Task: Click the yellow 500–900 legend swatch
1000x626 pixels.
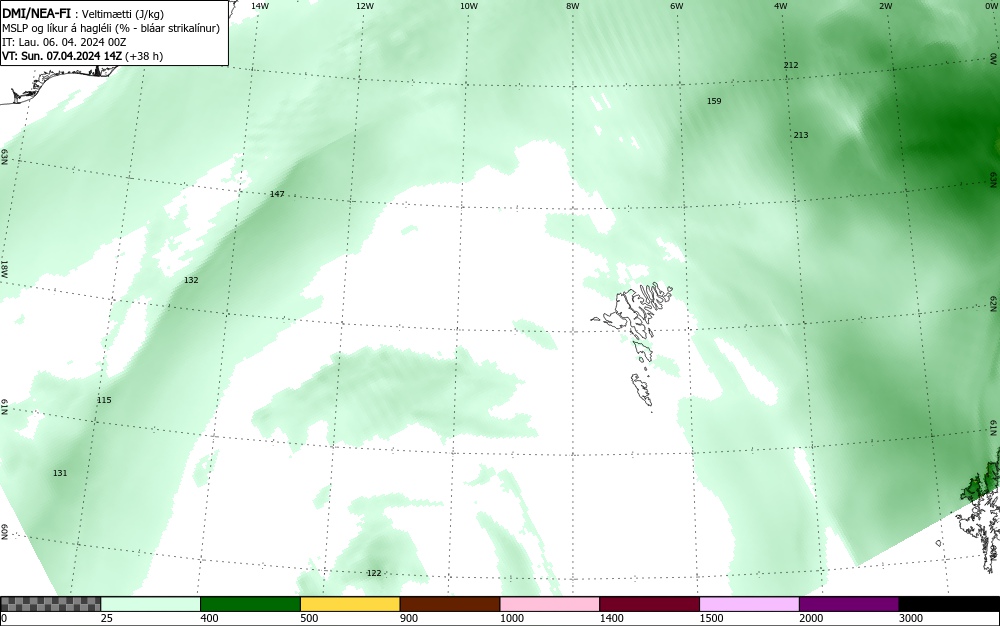Action: click(349, 604)
